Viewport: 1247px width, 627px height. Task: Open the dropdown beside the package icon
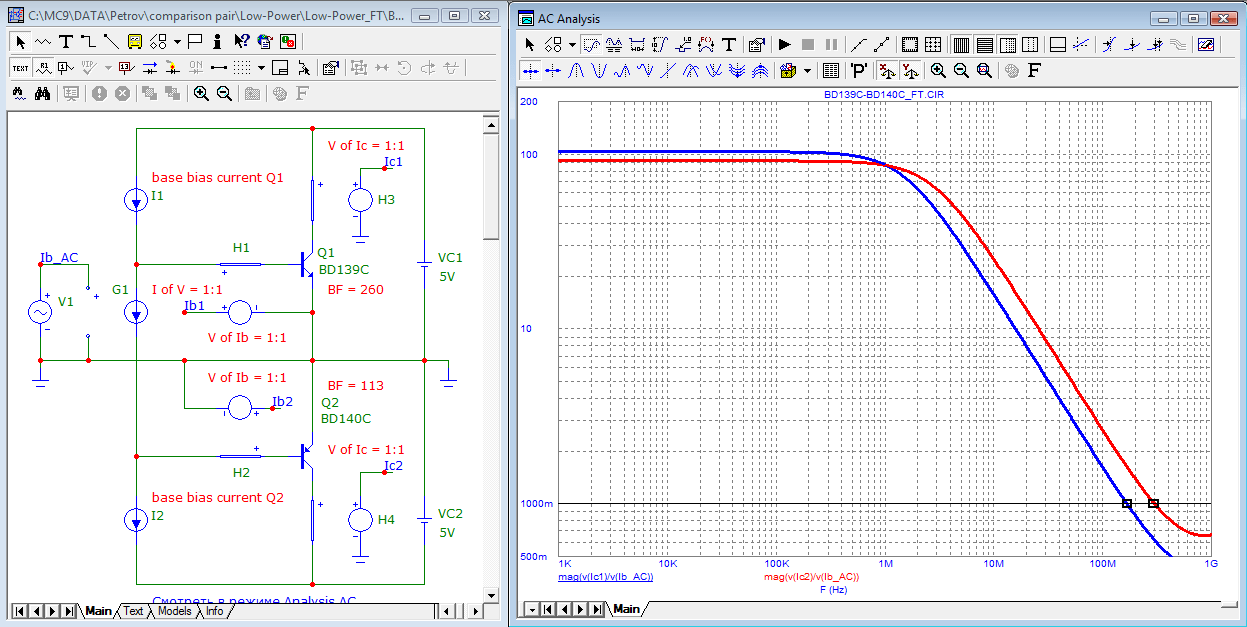click(x=805, y=71)
